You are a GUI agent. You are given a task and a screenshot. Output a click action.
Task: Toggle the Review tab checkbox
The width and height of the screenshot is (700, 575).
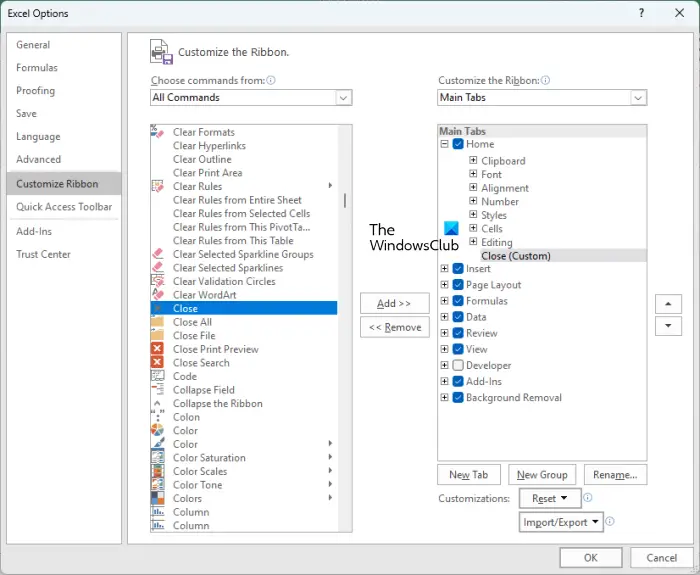458,333
